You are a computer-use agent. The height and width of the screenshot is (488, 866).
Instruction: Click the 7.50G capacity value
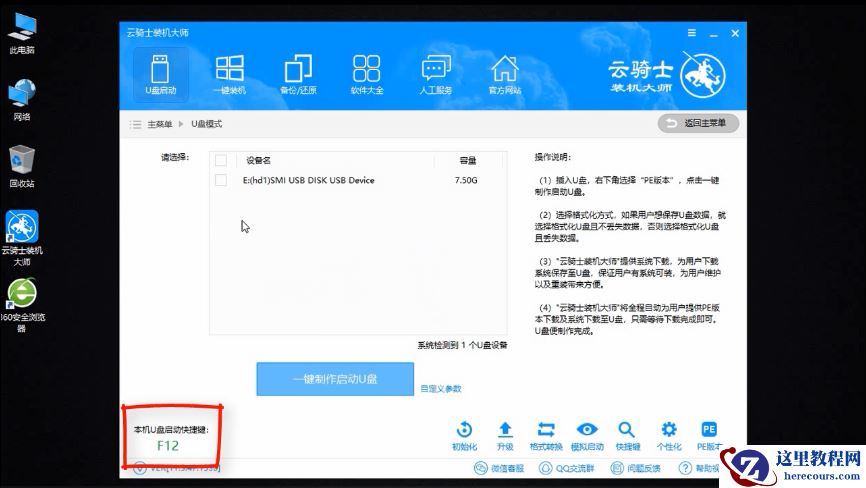pos(466,180)
